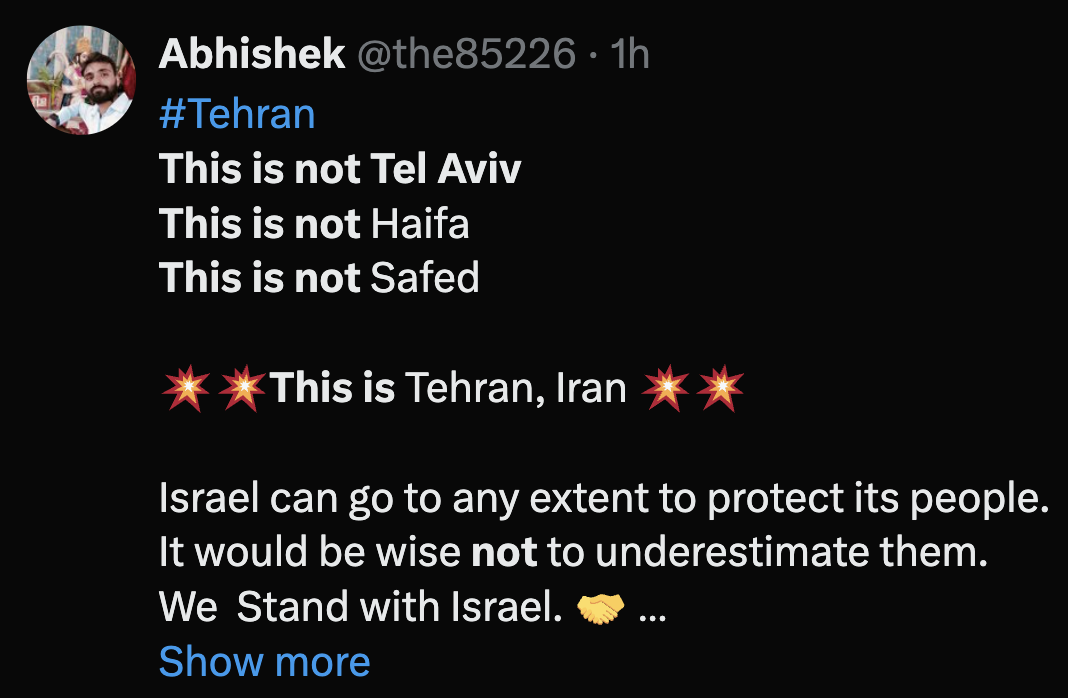Click the bold "not" before "to underestimate them"

point(504,553)
